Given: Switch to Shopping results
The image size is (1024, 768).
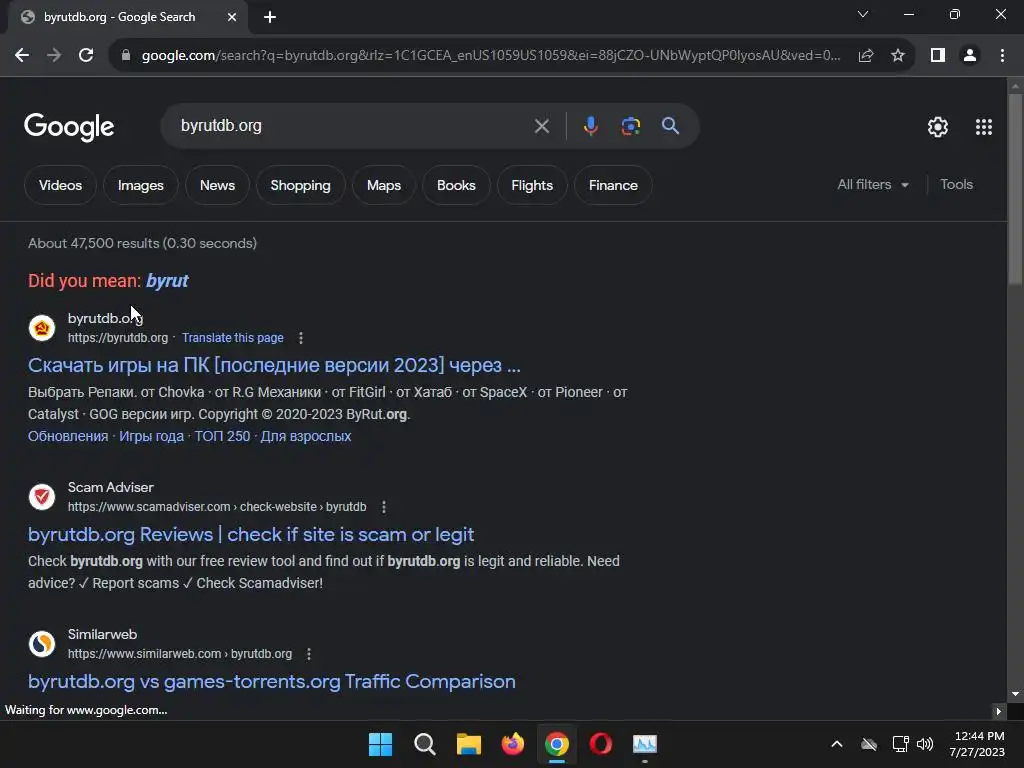Looking at the screenshot, I should (x=300, y=185).
